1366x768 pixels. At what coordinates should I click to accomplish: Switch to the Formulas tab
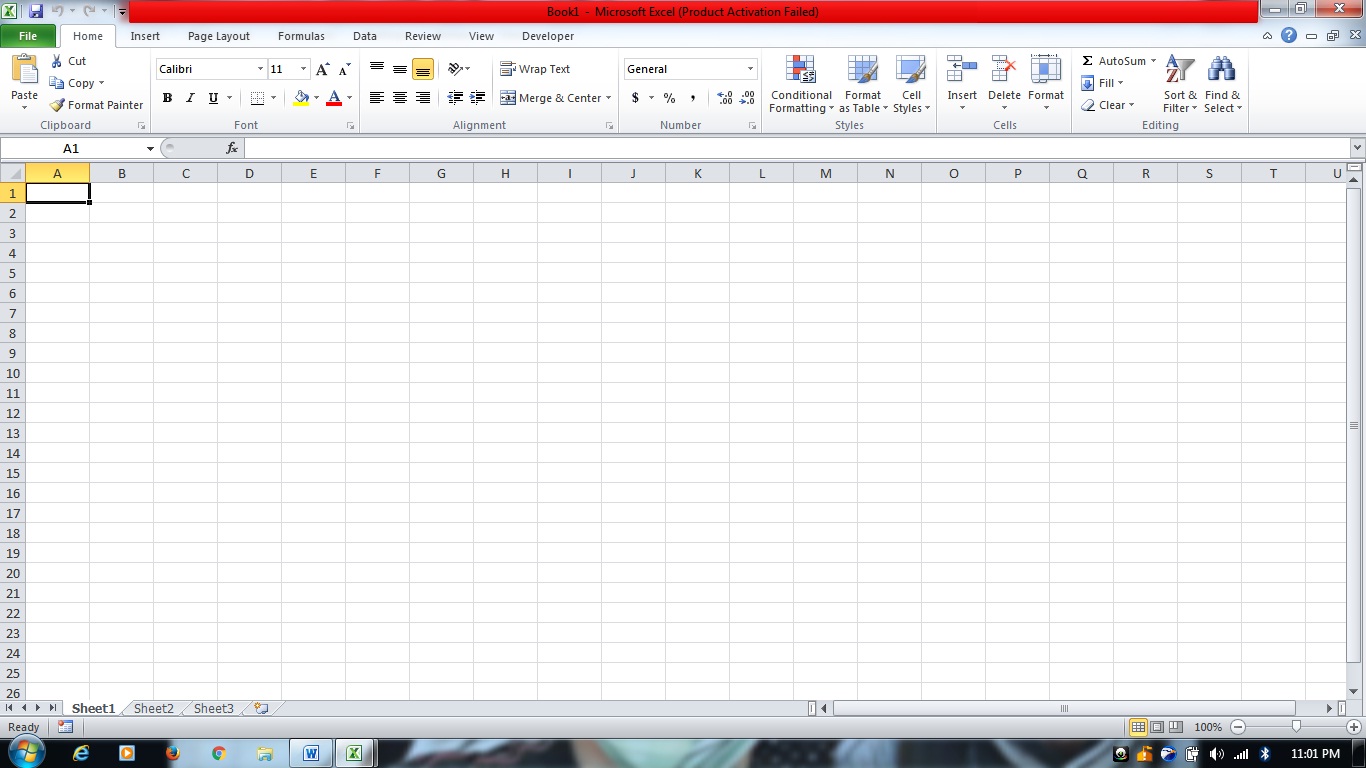(301, 36)
